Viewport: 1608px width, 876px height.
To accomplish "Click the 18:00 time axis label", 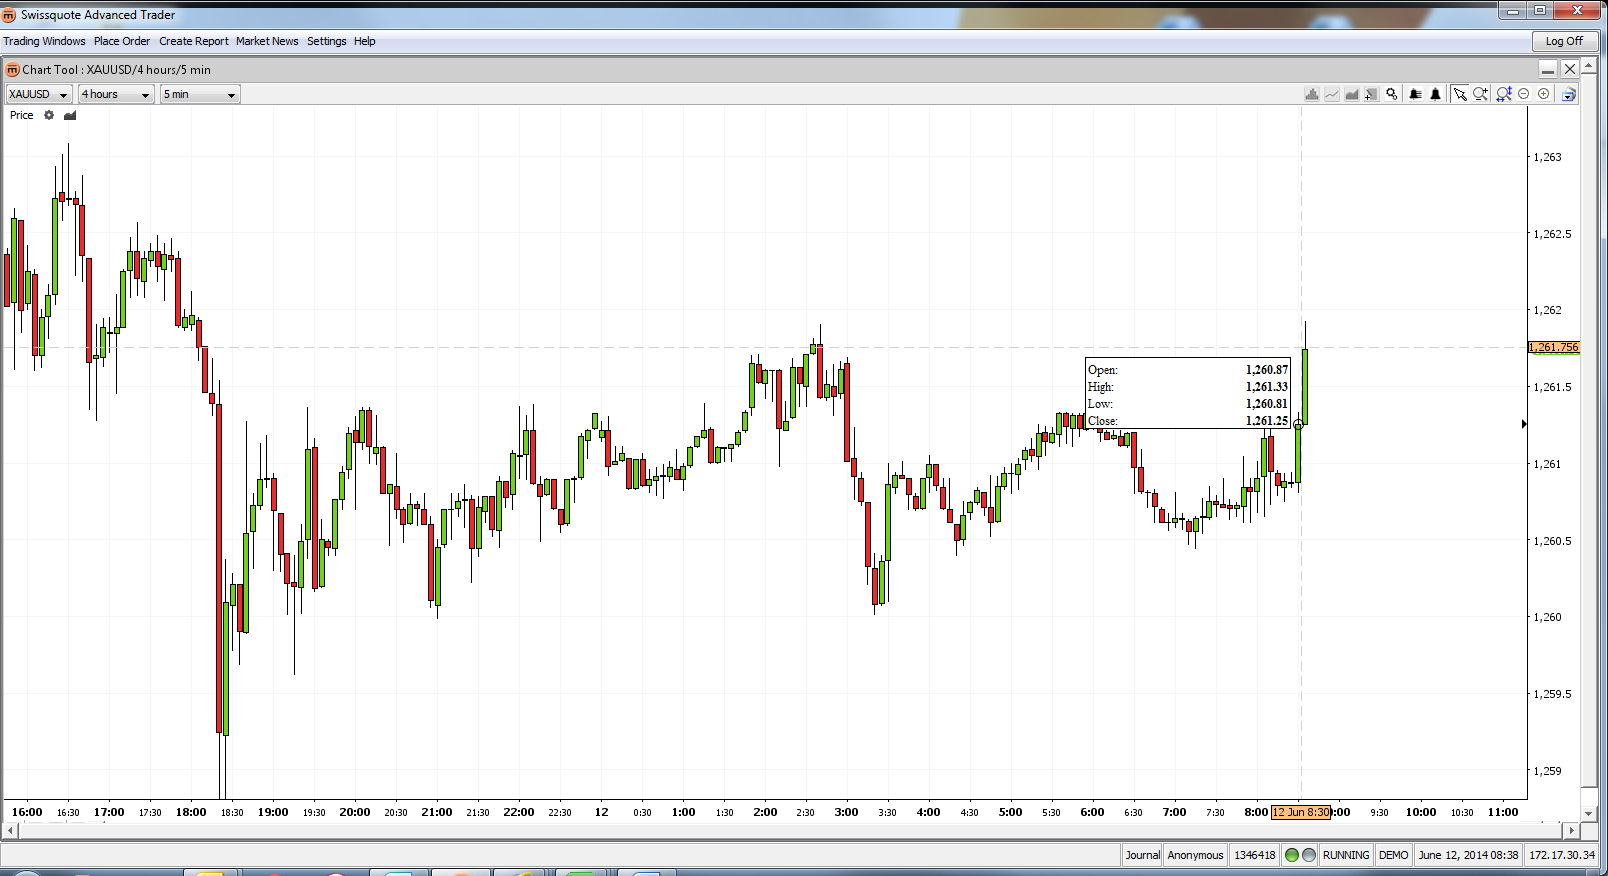I will pyautogui.click(x=191, y=812).
